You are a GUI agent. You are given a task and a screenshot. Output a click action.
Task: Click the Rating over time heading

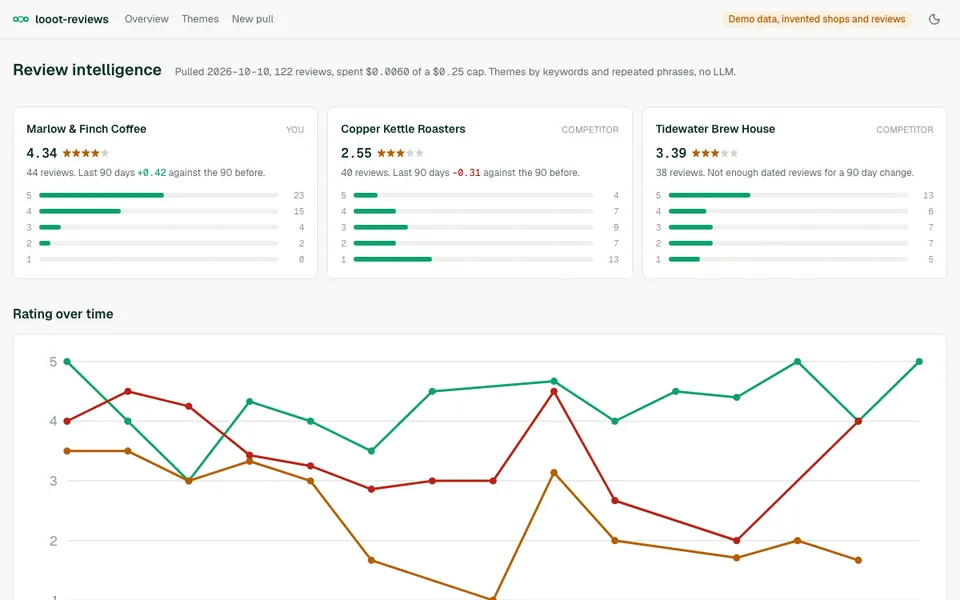pos(63,314)
